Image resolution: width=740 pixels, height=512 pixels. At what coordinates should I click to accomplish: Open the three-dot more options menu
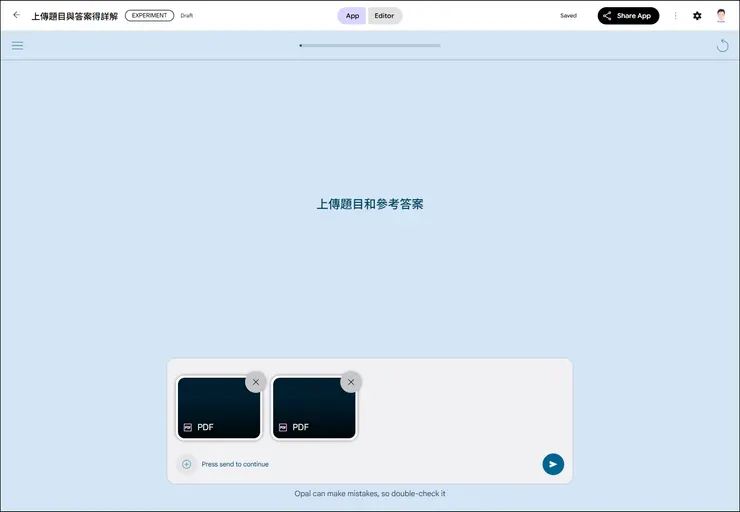tap(675, 16)
